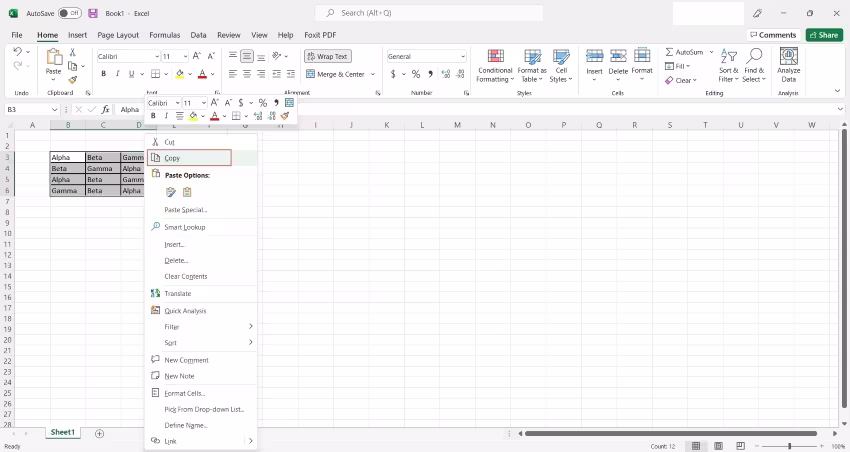The image size is (850, 452).
Task: Click the big Paste clipboard icon
Action: (54, 57)
